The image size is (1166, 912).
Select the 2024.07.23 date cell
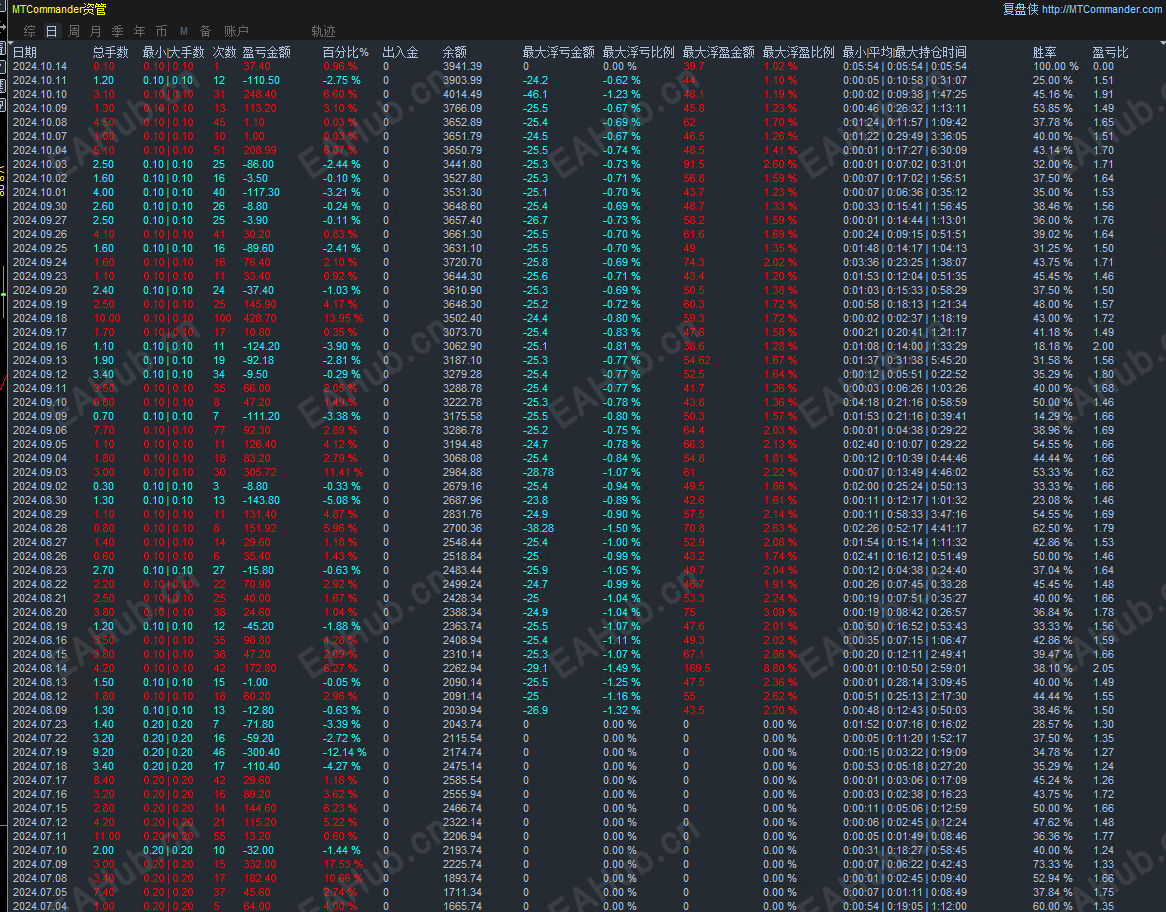click(x=40, y=725)
